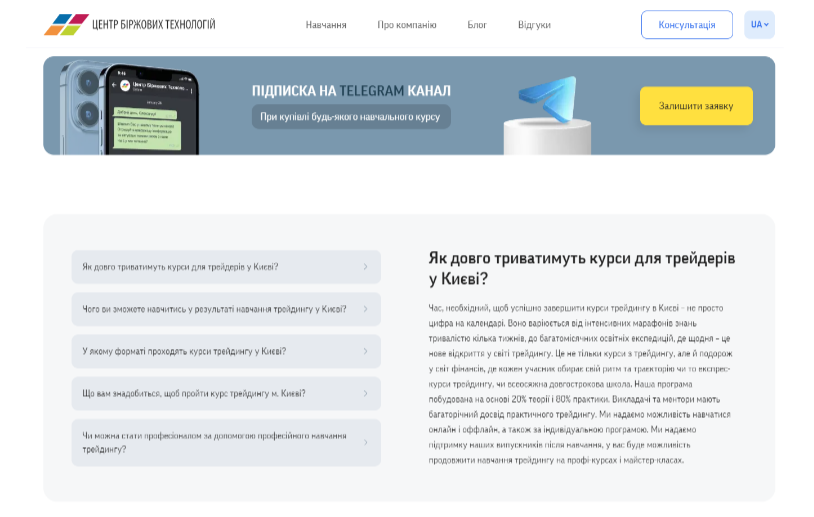
Task: Click chevron next to Як довго триватимуть курси
Action: coord(365,267)
